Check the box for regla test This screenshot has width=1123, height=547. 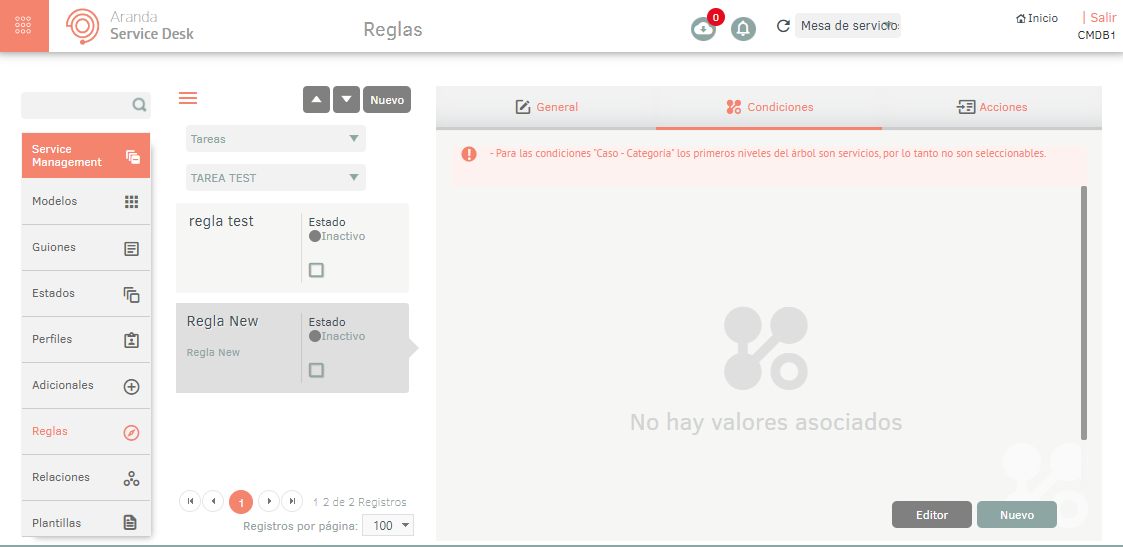pos(316,270)
